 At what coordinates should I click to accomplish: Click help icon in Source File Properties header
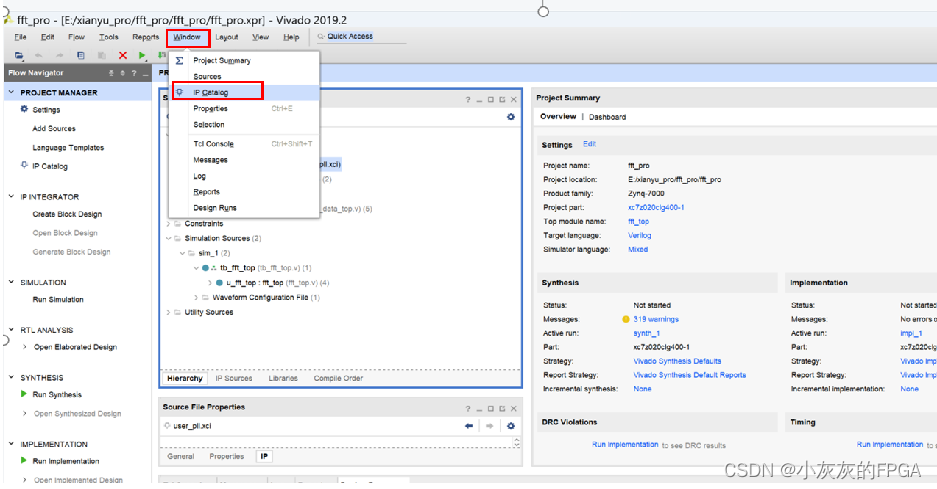tap(468, 409)
